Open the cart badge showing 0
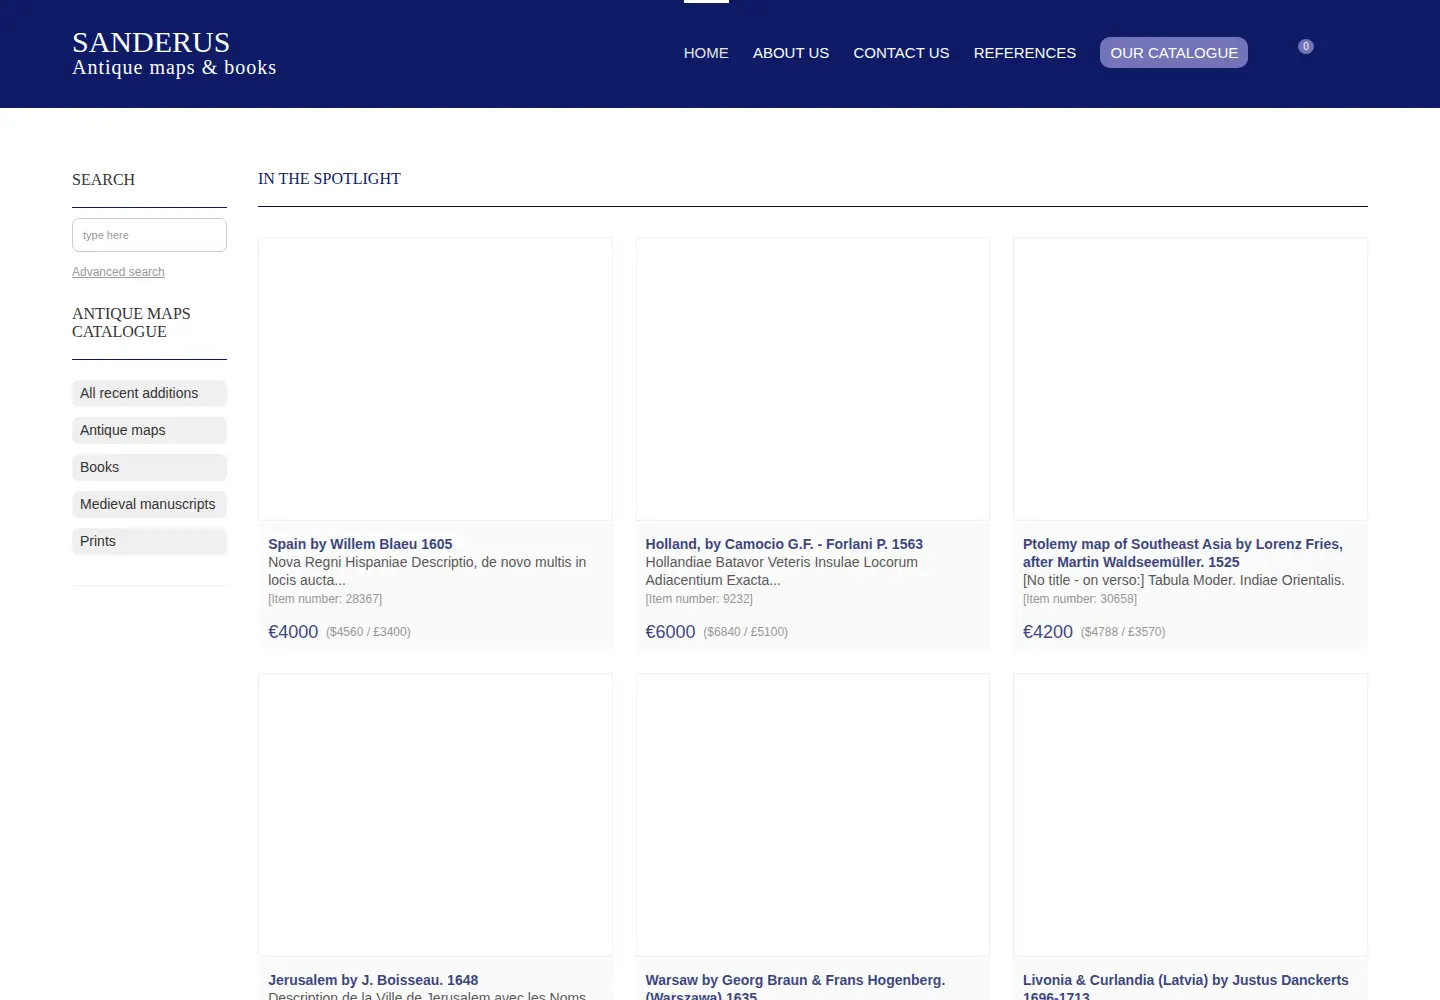Viewport: 1440px width, 1000px height. pyautogui.click(x=1305, y=46)
